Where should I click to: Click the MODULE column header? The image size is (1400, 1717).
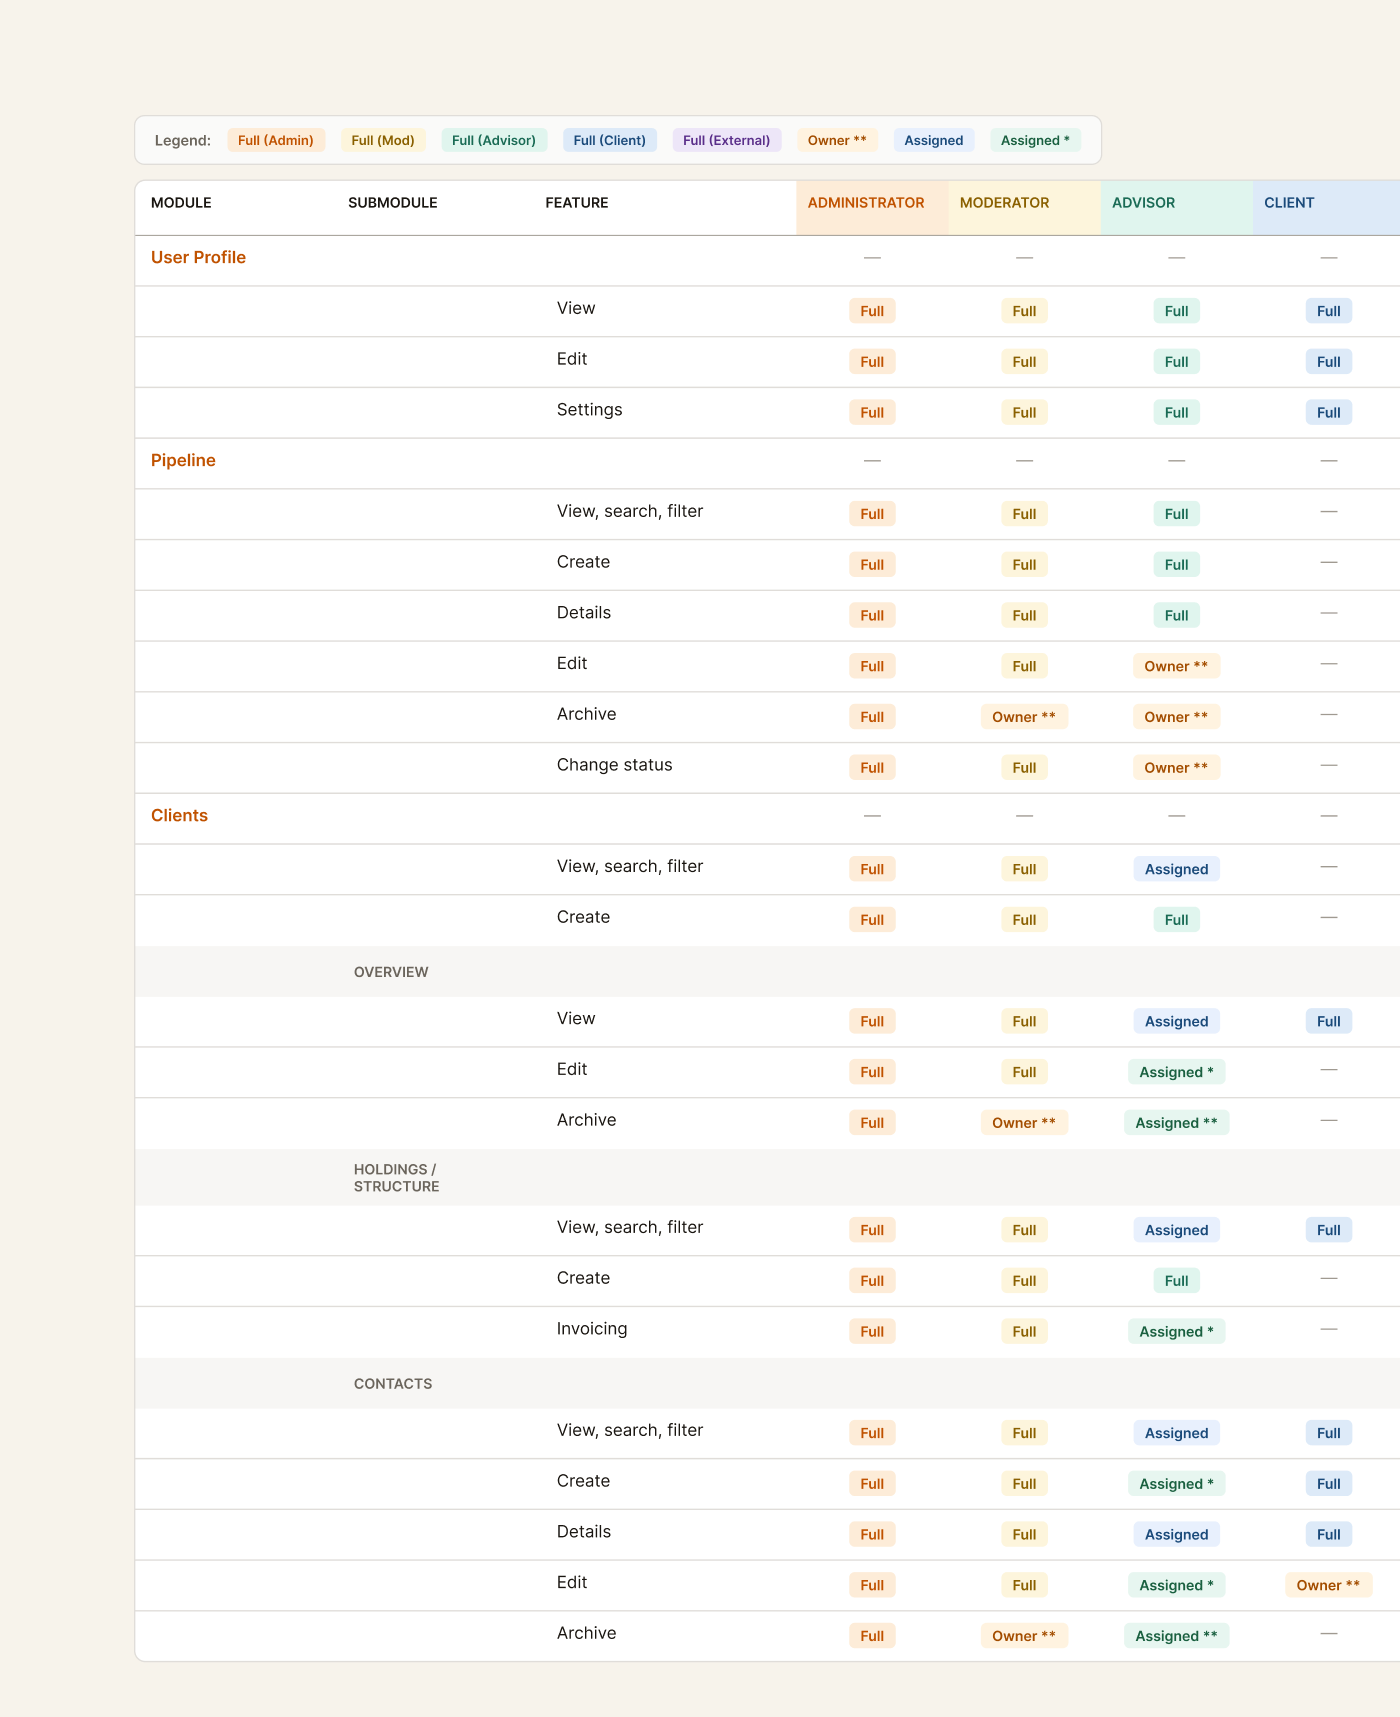pos(181,203)
